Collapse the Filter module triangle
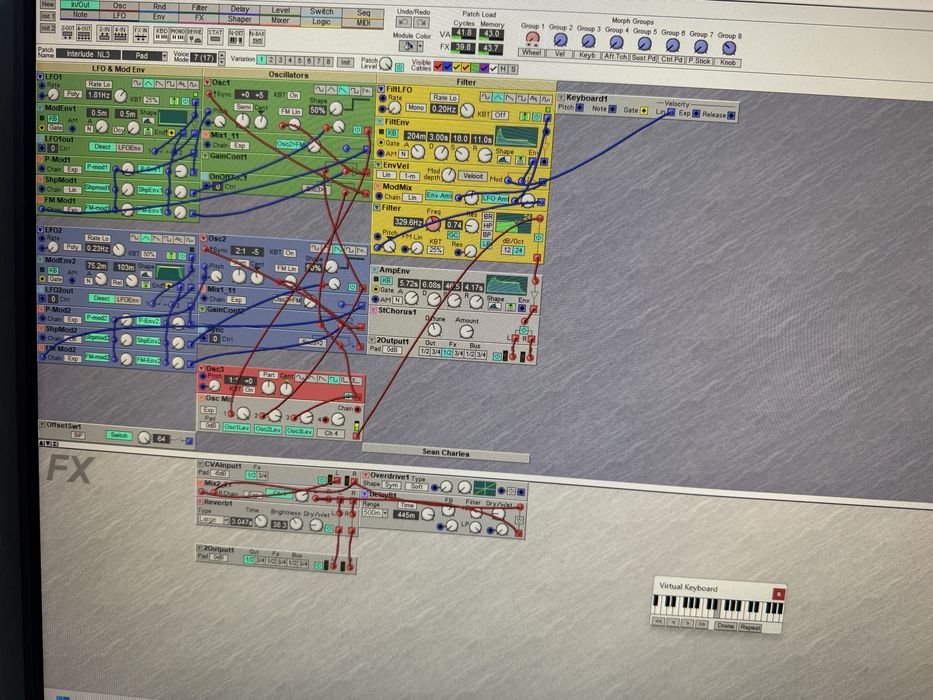 377,207
